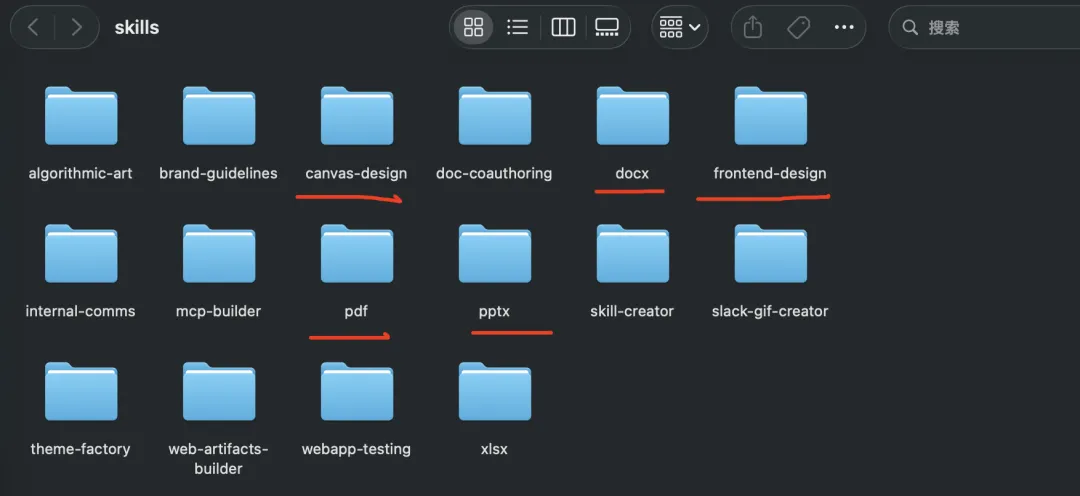Select the canvas-design folder icon
This screenshot has height=496, width=1080.
coord(357,116)
